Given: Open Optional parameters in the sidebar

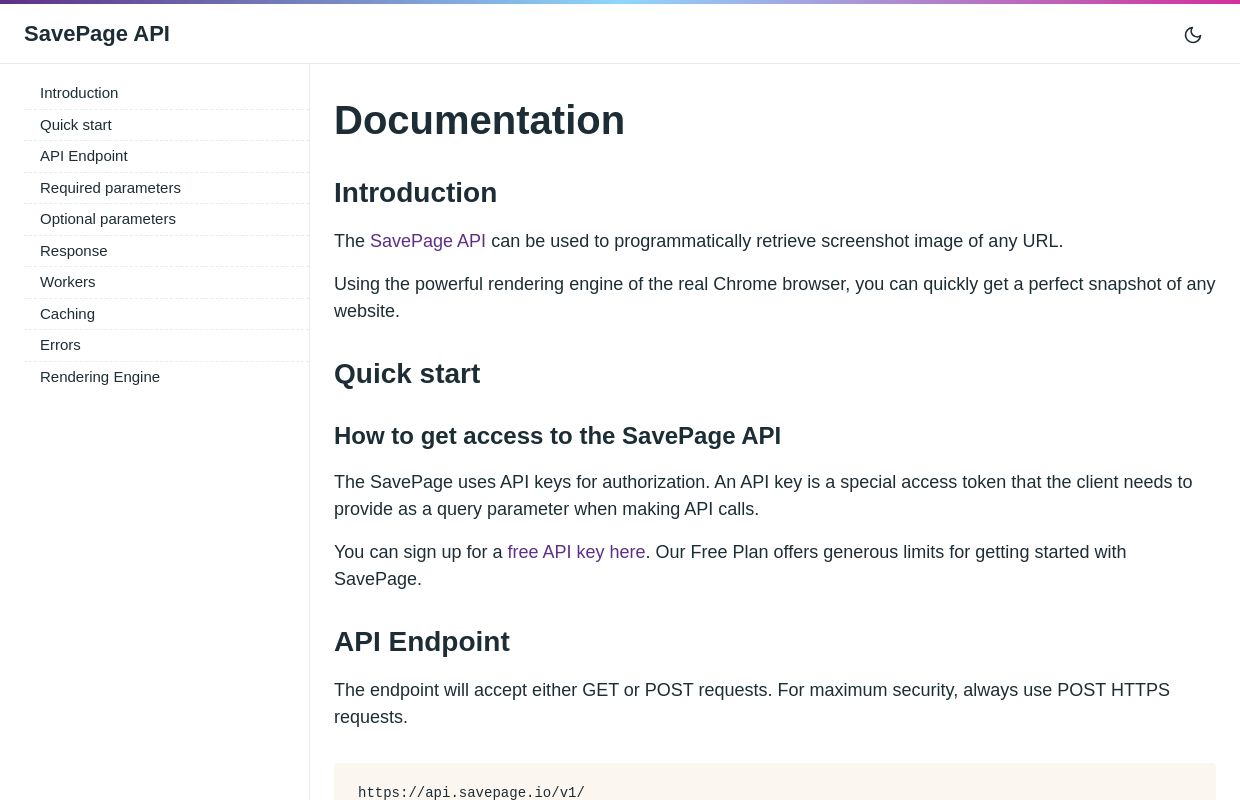Looking at the screenshot, I should tap(166, 219).
